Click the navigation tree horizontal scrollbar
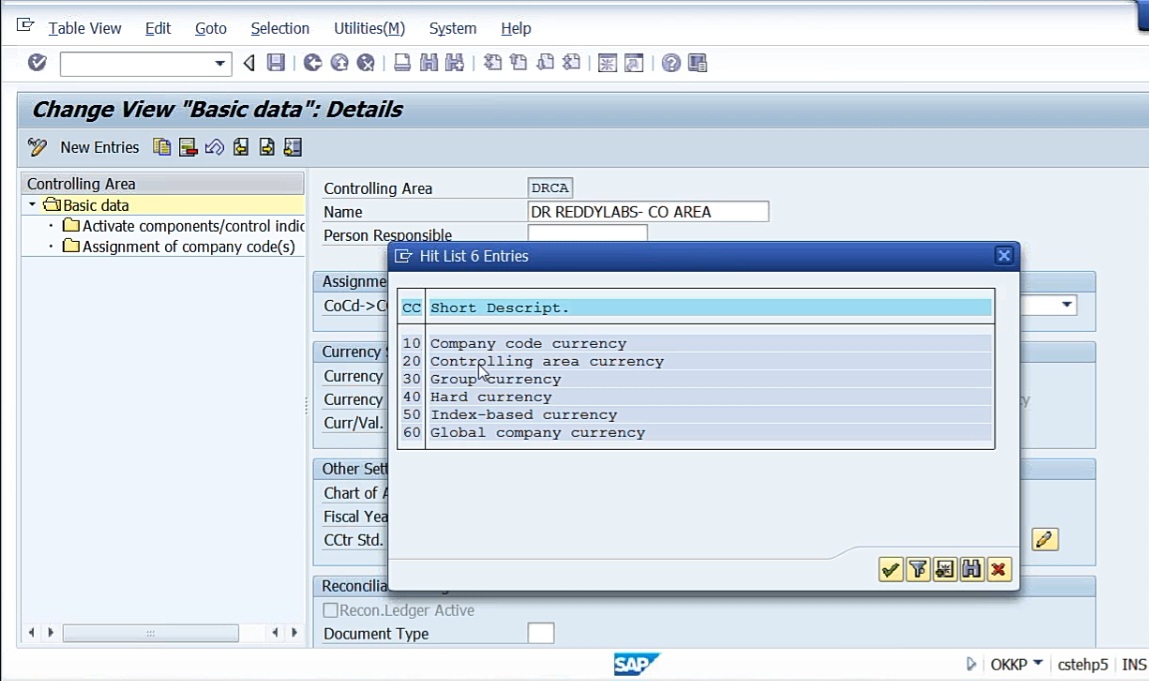This screenshot has width=1149, height=681. point(150,633)
